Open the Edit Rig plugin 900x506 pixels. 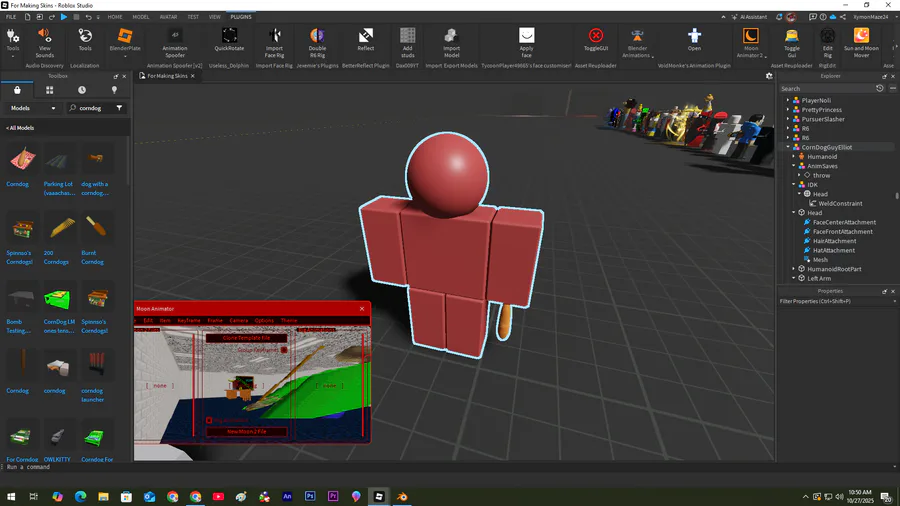(x=827, y=42)
